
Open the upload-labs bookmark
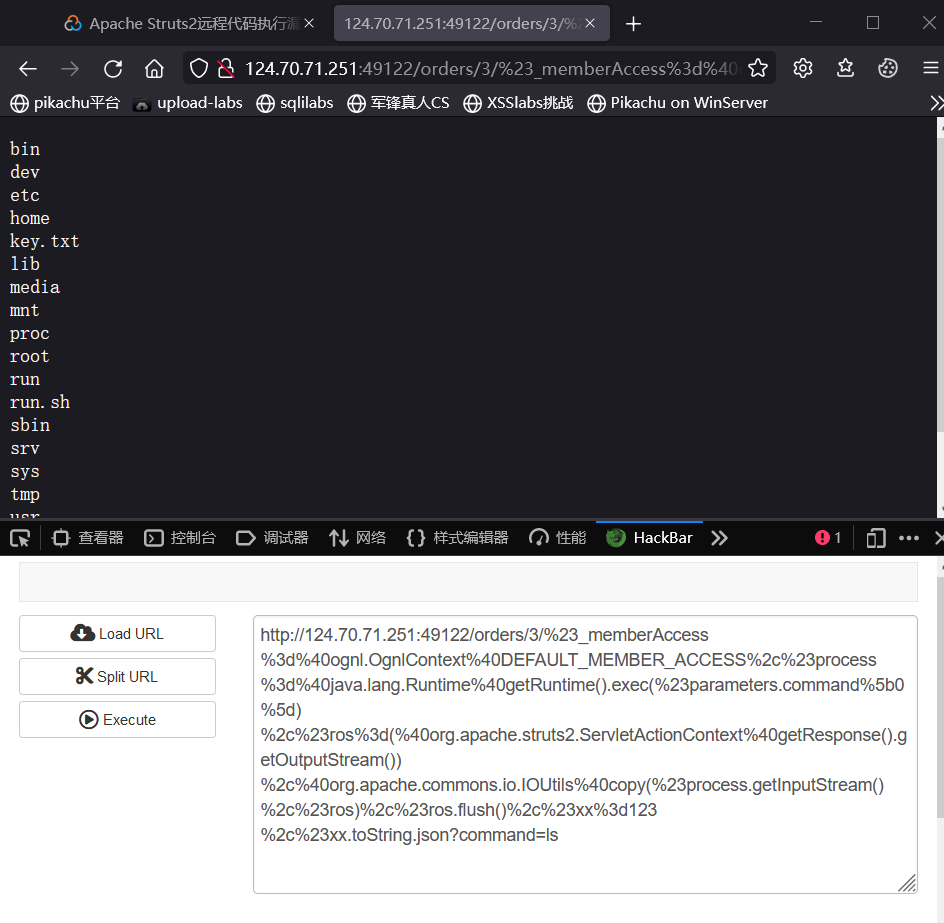coord(188,103)
